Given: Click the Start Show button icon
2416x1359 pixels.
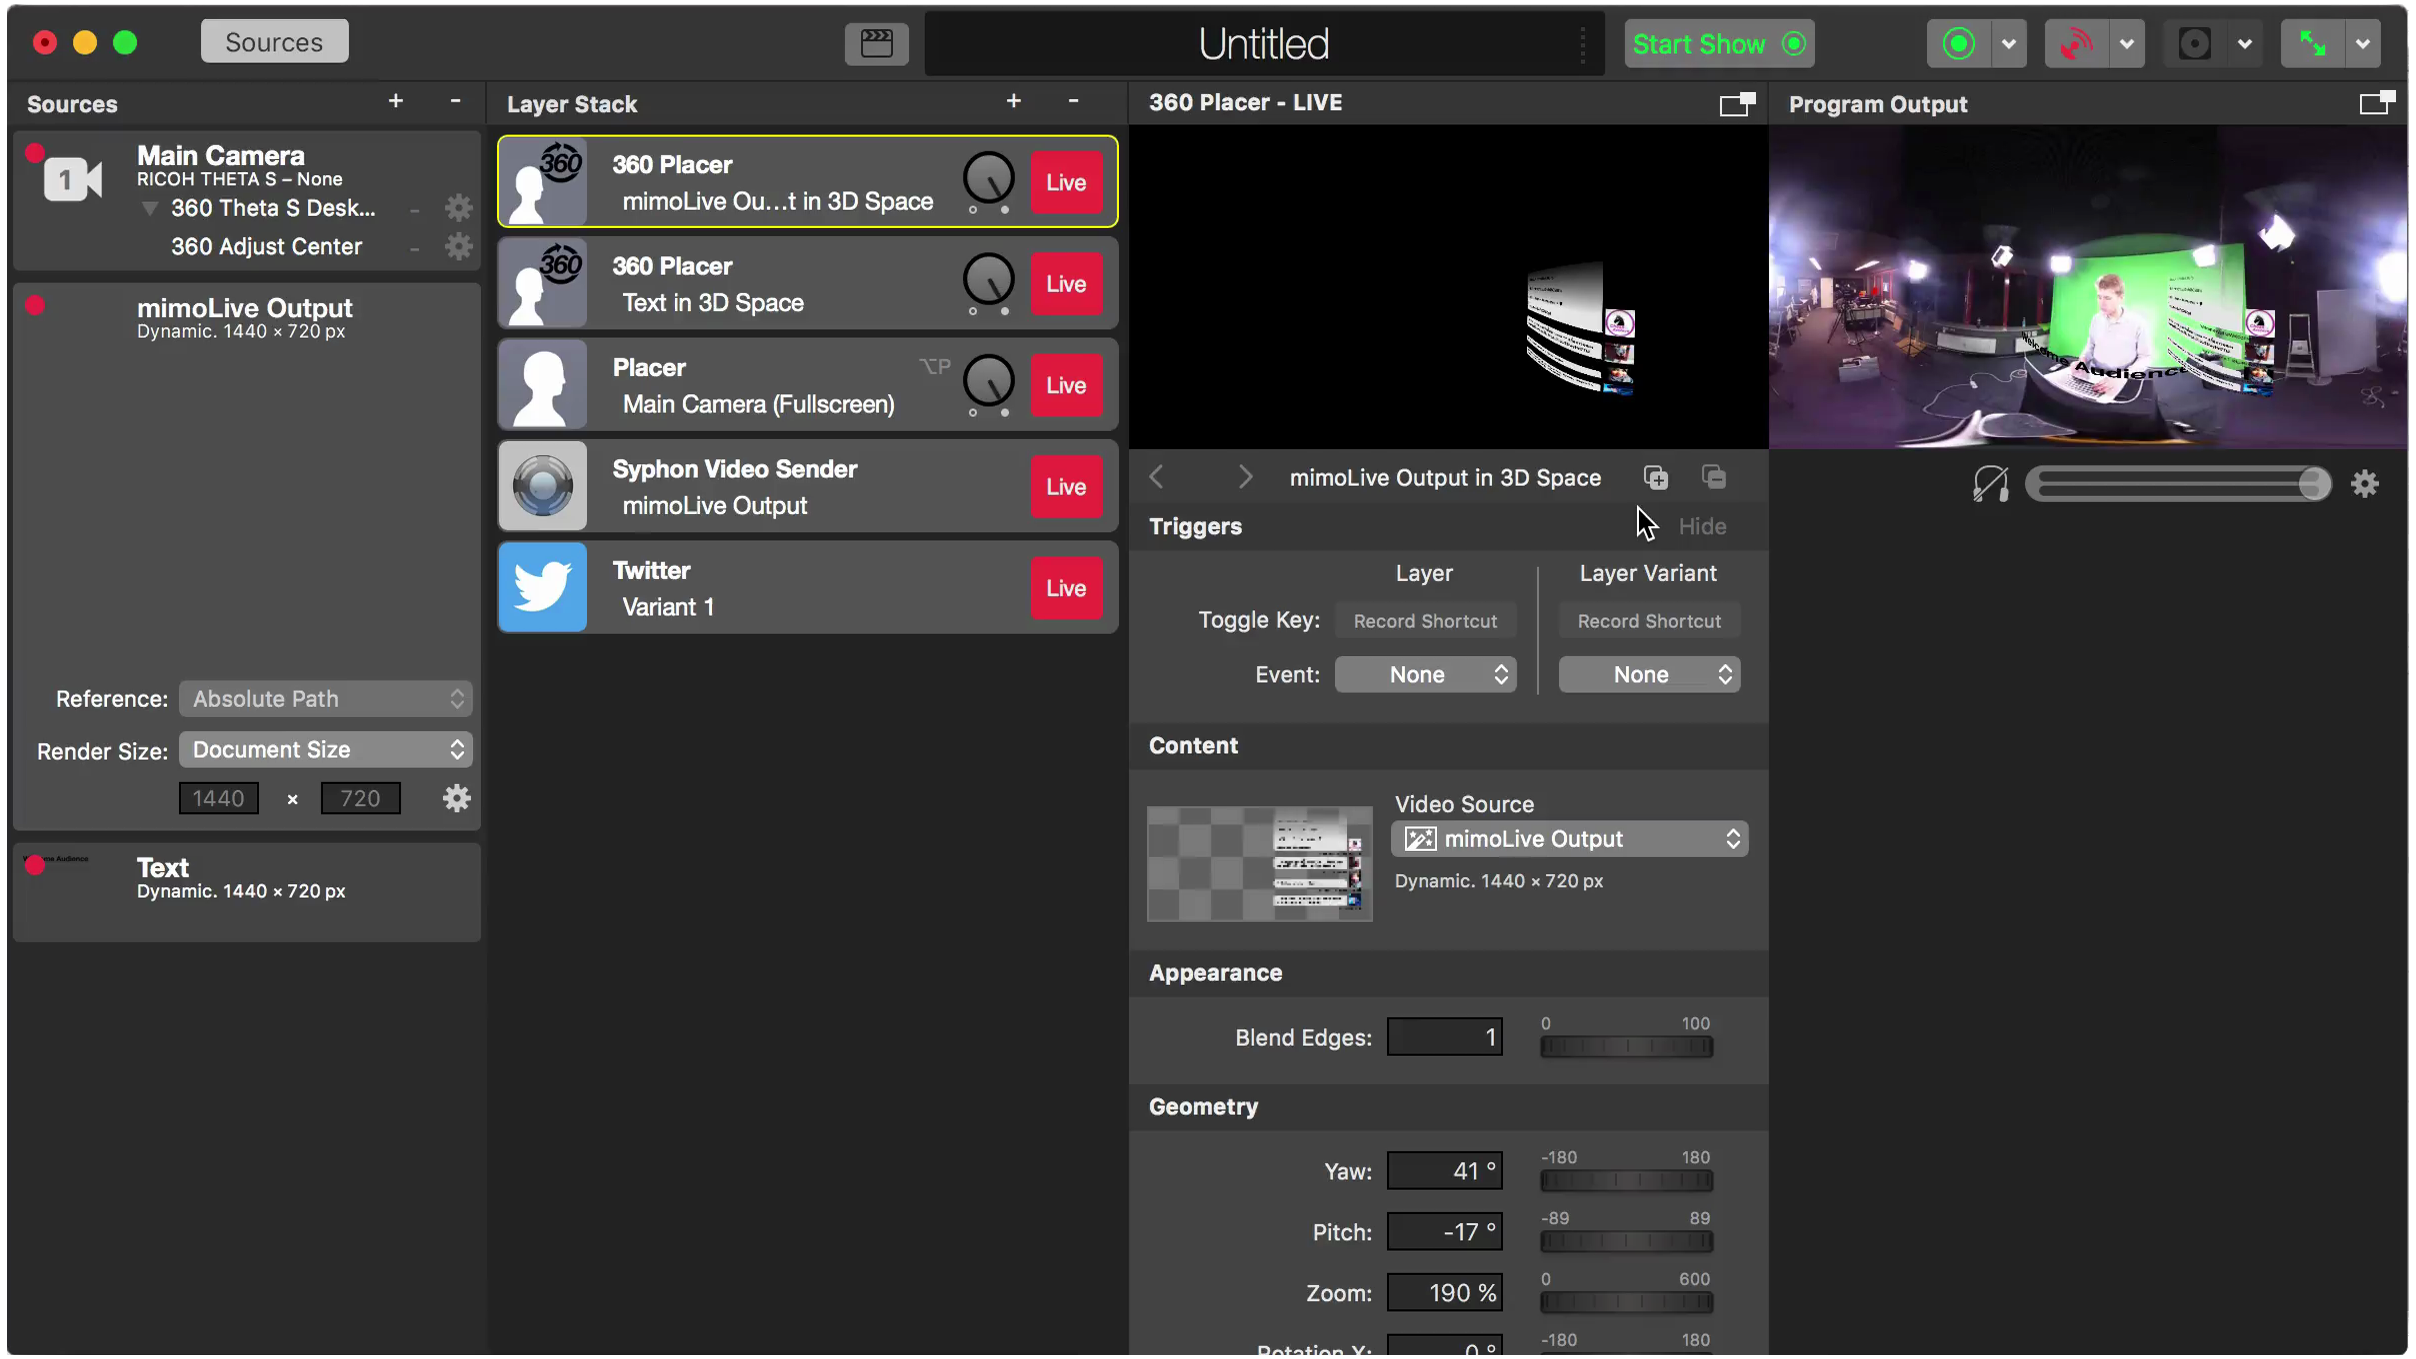Looking at the screenshot, I should [1792, 43].
